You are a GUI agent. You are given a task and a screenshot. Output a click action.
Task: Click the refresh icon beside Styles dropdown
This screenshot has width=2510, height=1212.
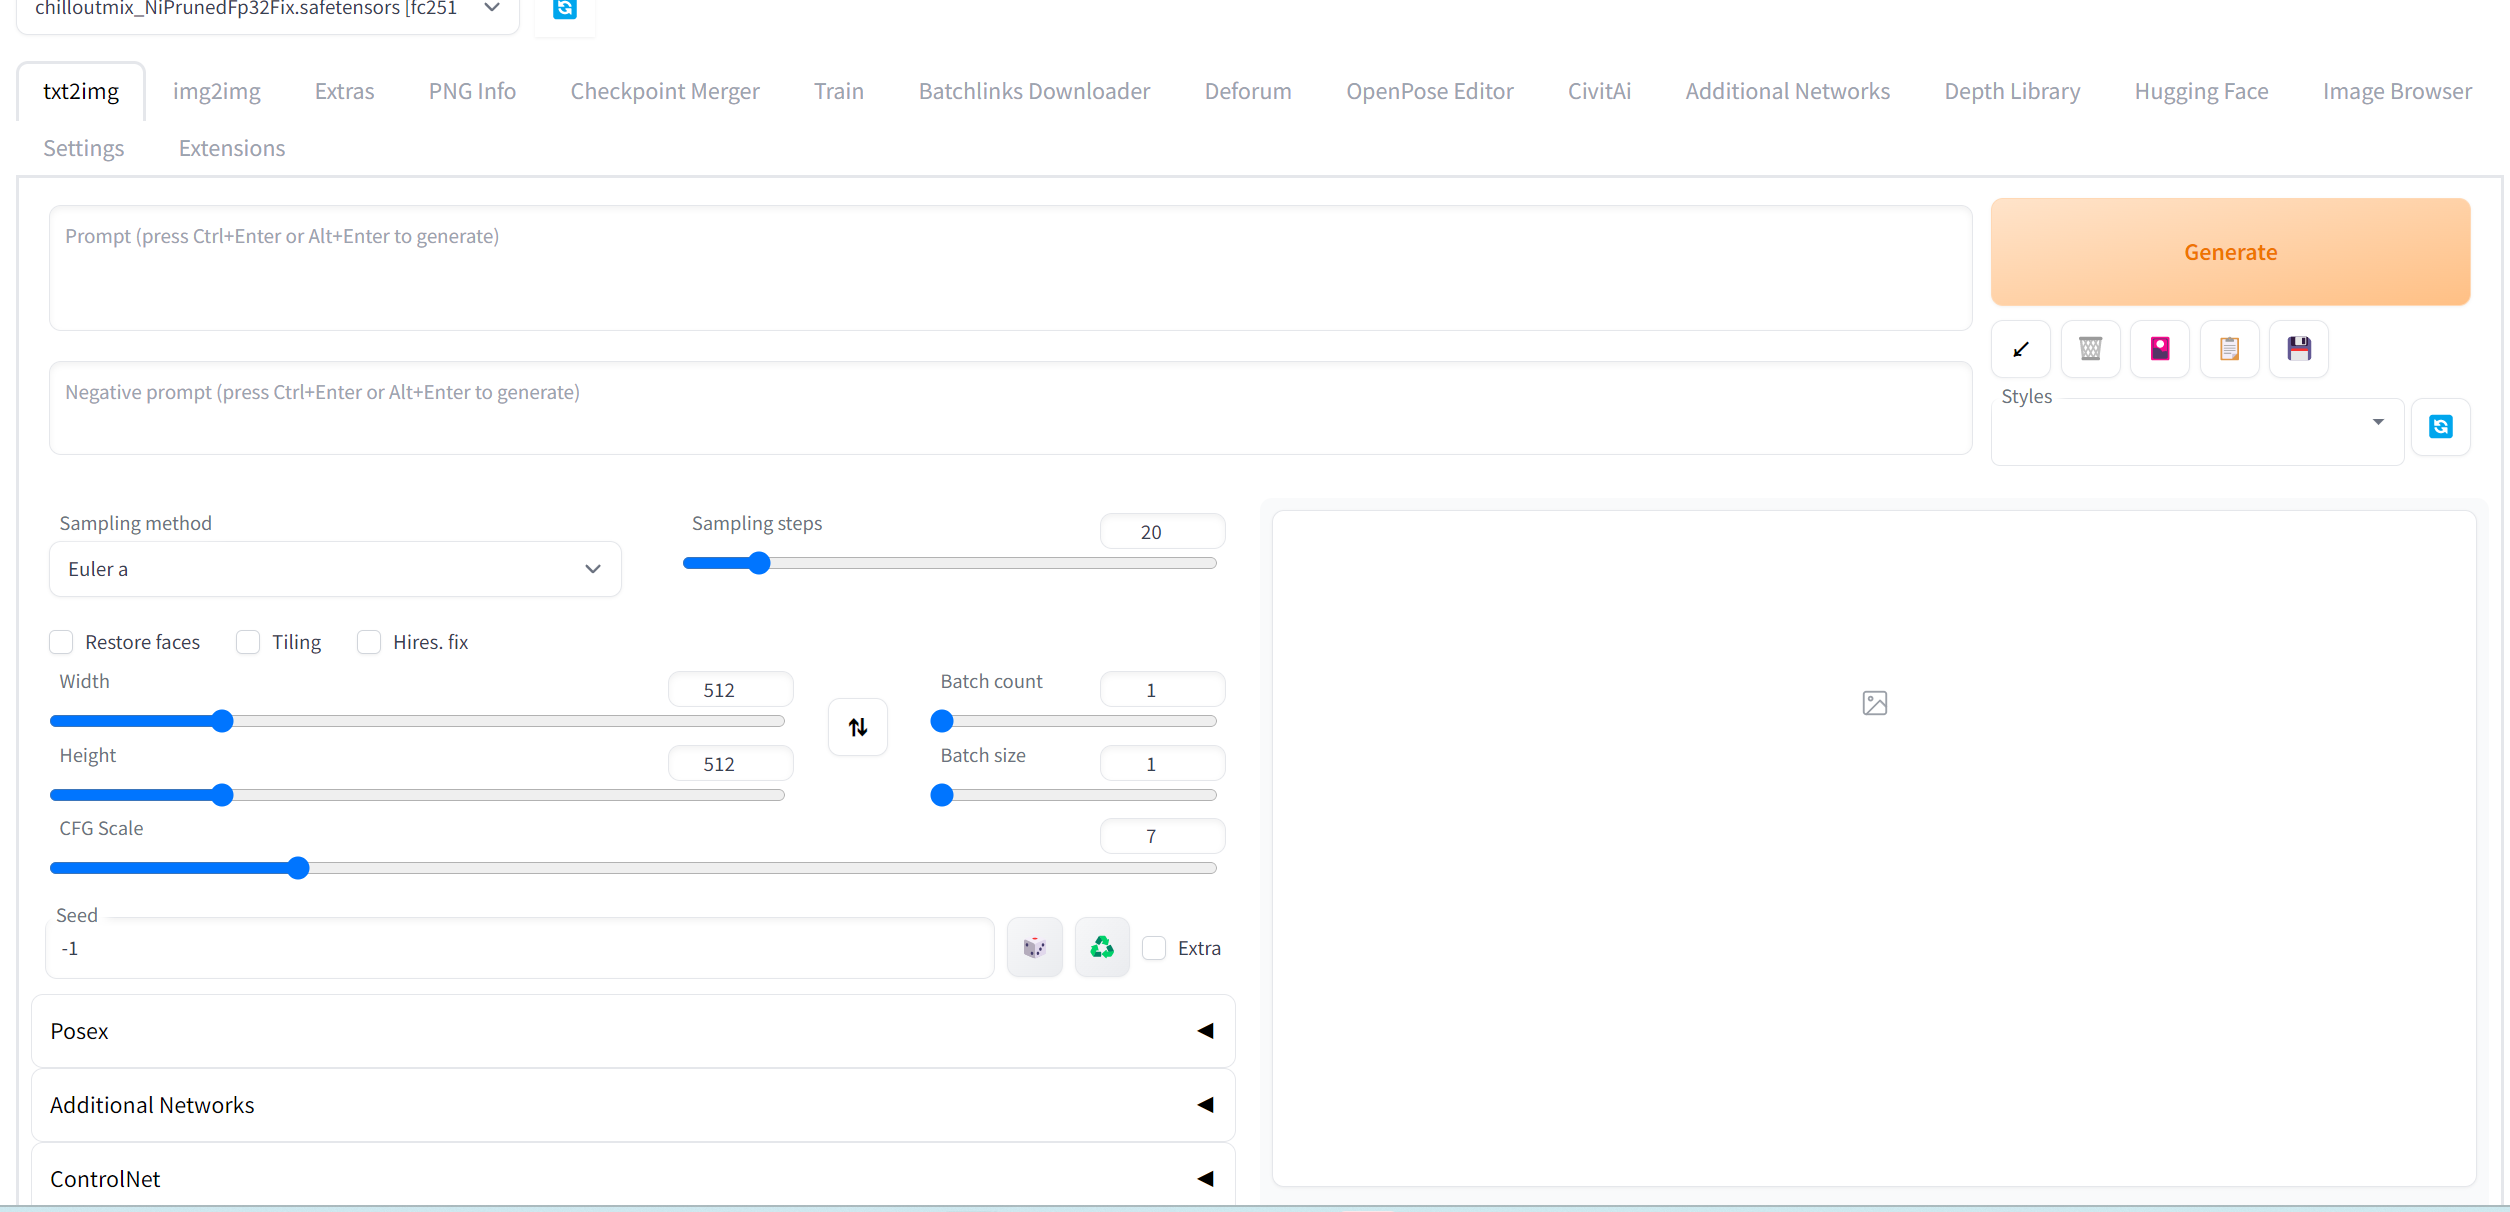[x=2440, y=427]
